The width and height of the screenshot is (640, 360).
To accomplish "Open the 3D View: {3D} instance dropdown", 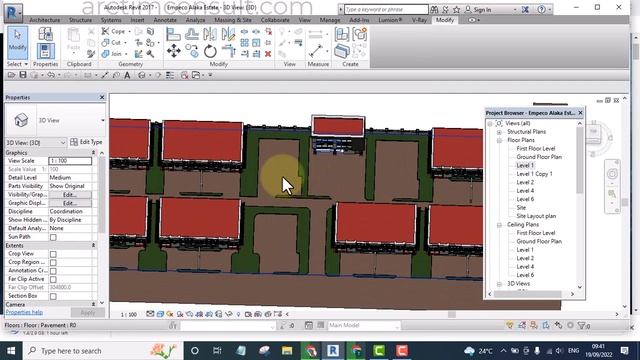I will [36, 142].
